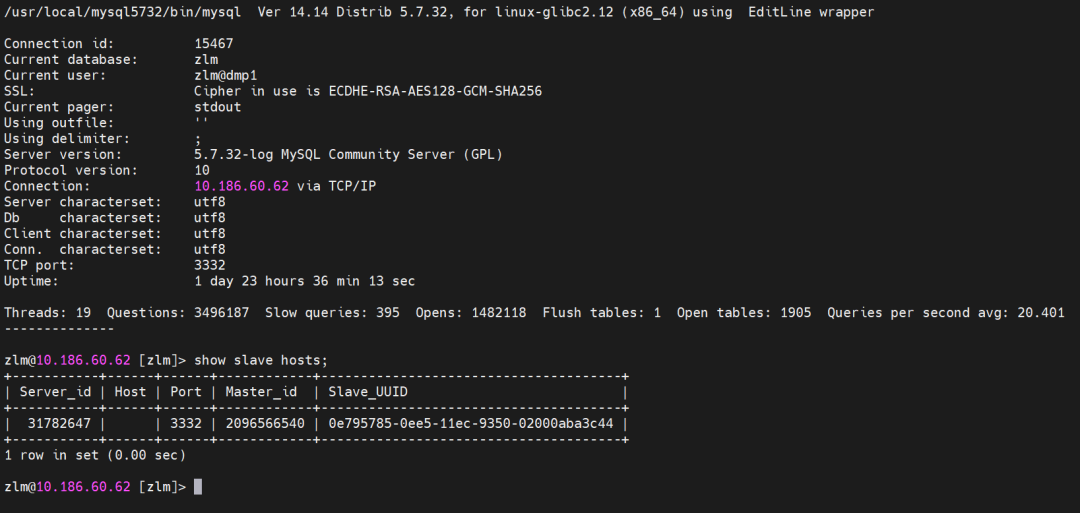
Task: Click the Host column header
Action: pos(130,392)
